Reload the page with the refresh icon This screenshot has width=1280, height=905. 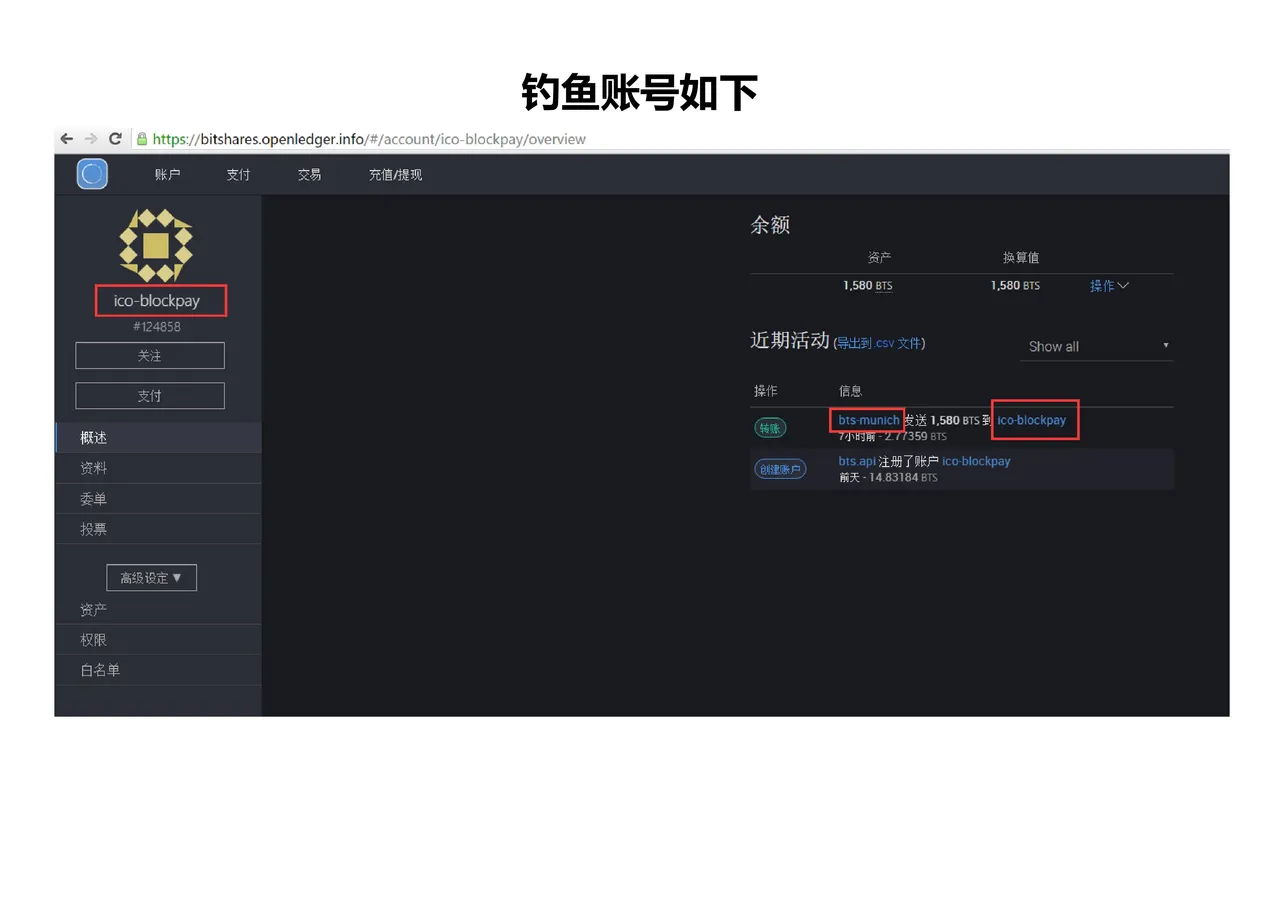tap(115, 139)
